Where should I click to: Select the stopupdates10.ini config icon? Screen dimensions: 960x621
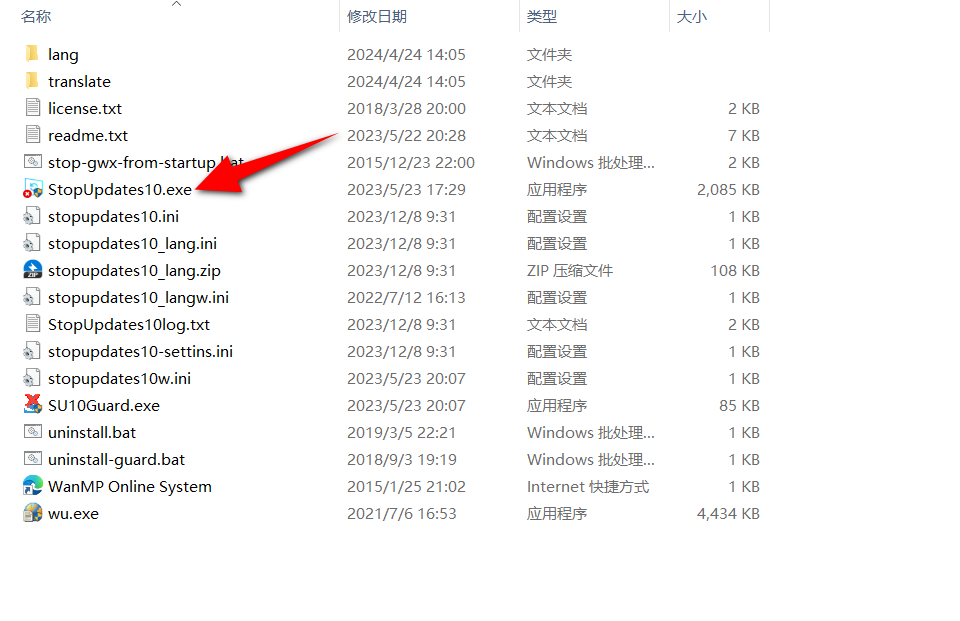point(32,216)
